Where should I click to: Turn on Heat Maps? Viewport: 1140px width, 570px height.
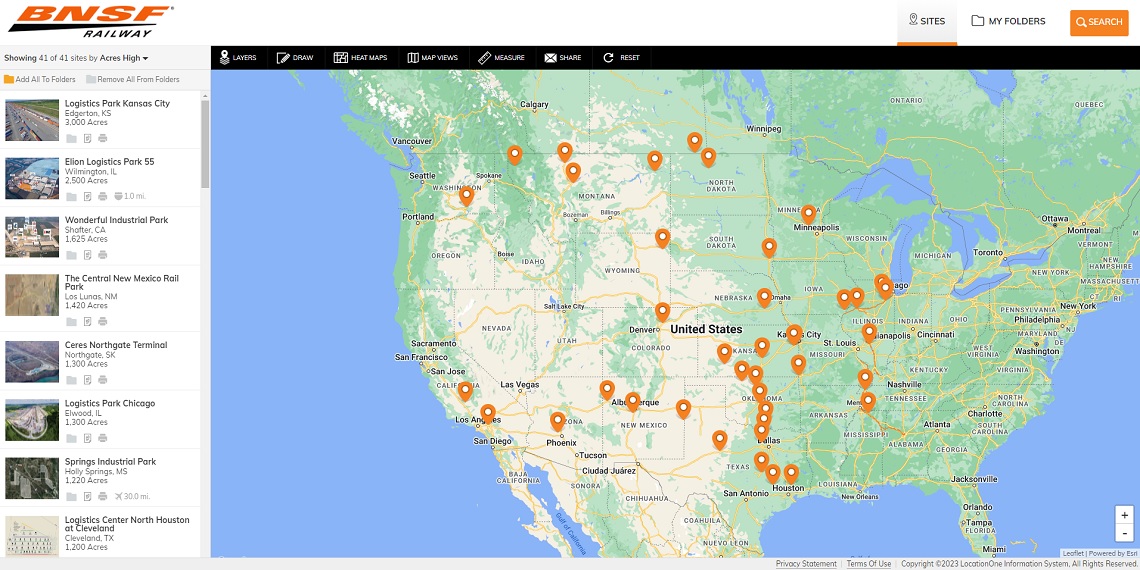click(360, 58)
